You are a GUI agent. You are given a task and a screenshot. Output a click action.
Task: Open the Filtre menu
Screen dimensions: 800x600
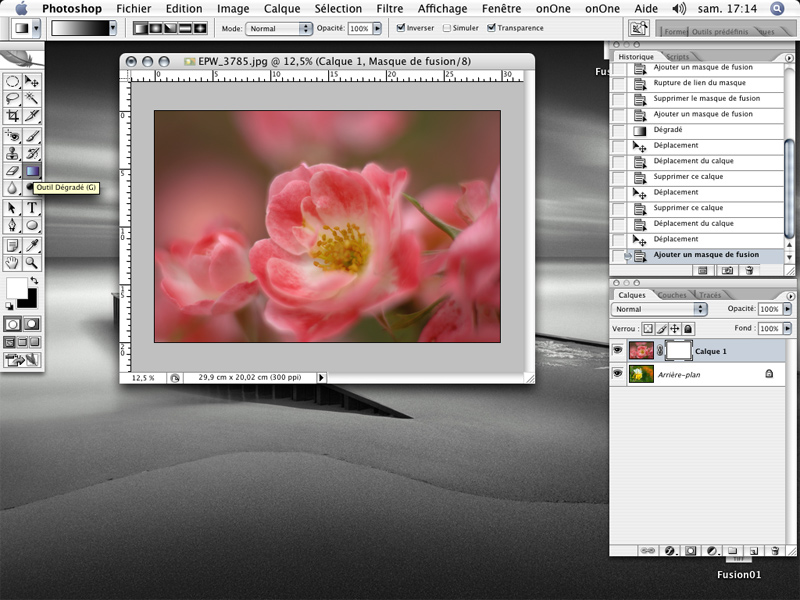[x=390, y=9]
